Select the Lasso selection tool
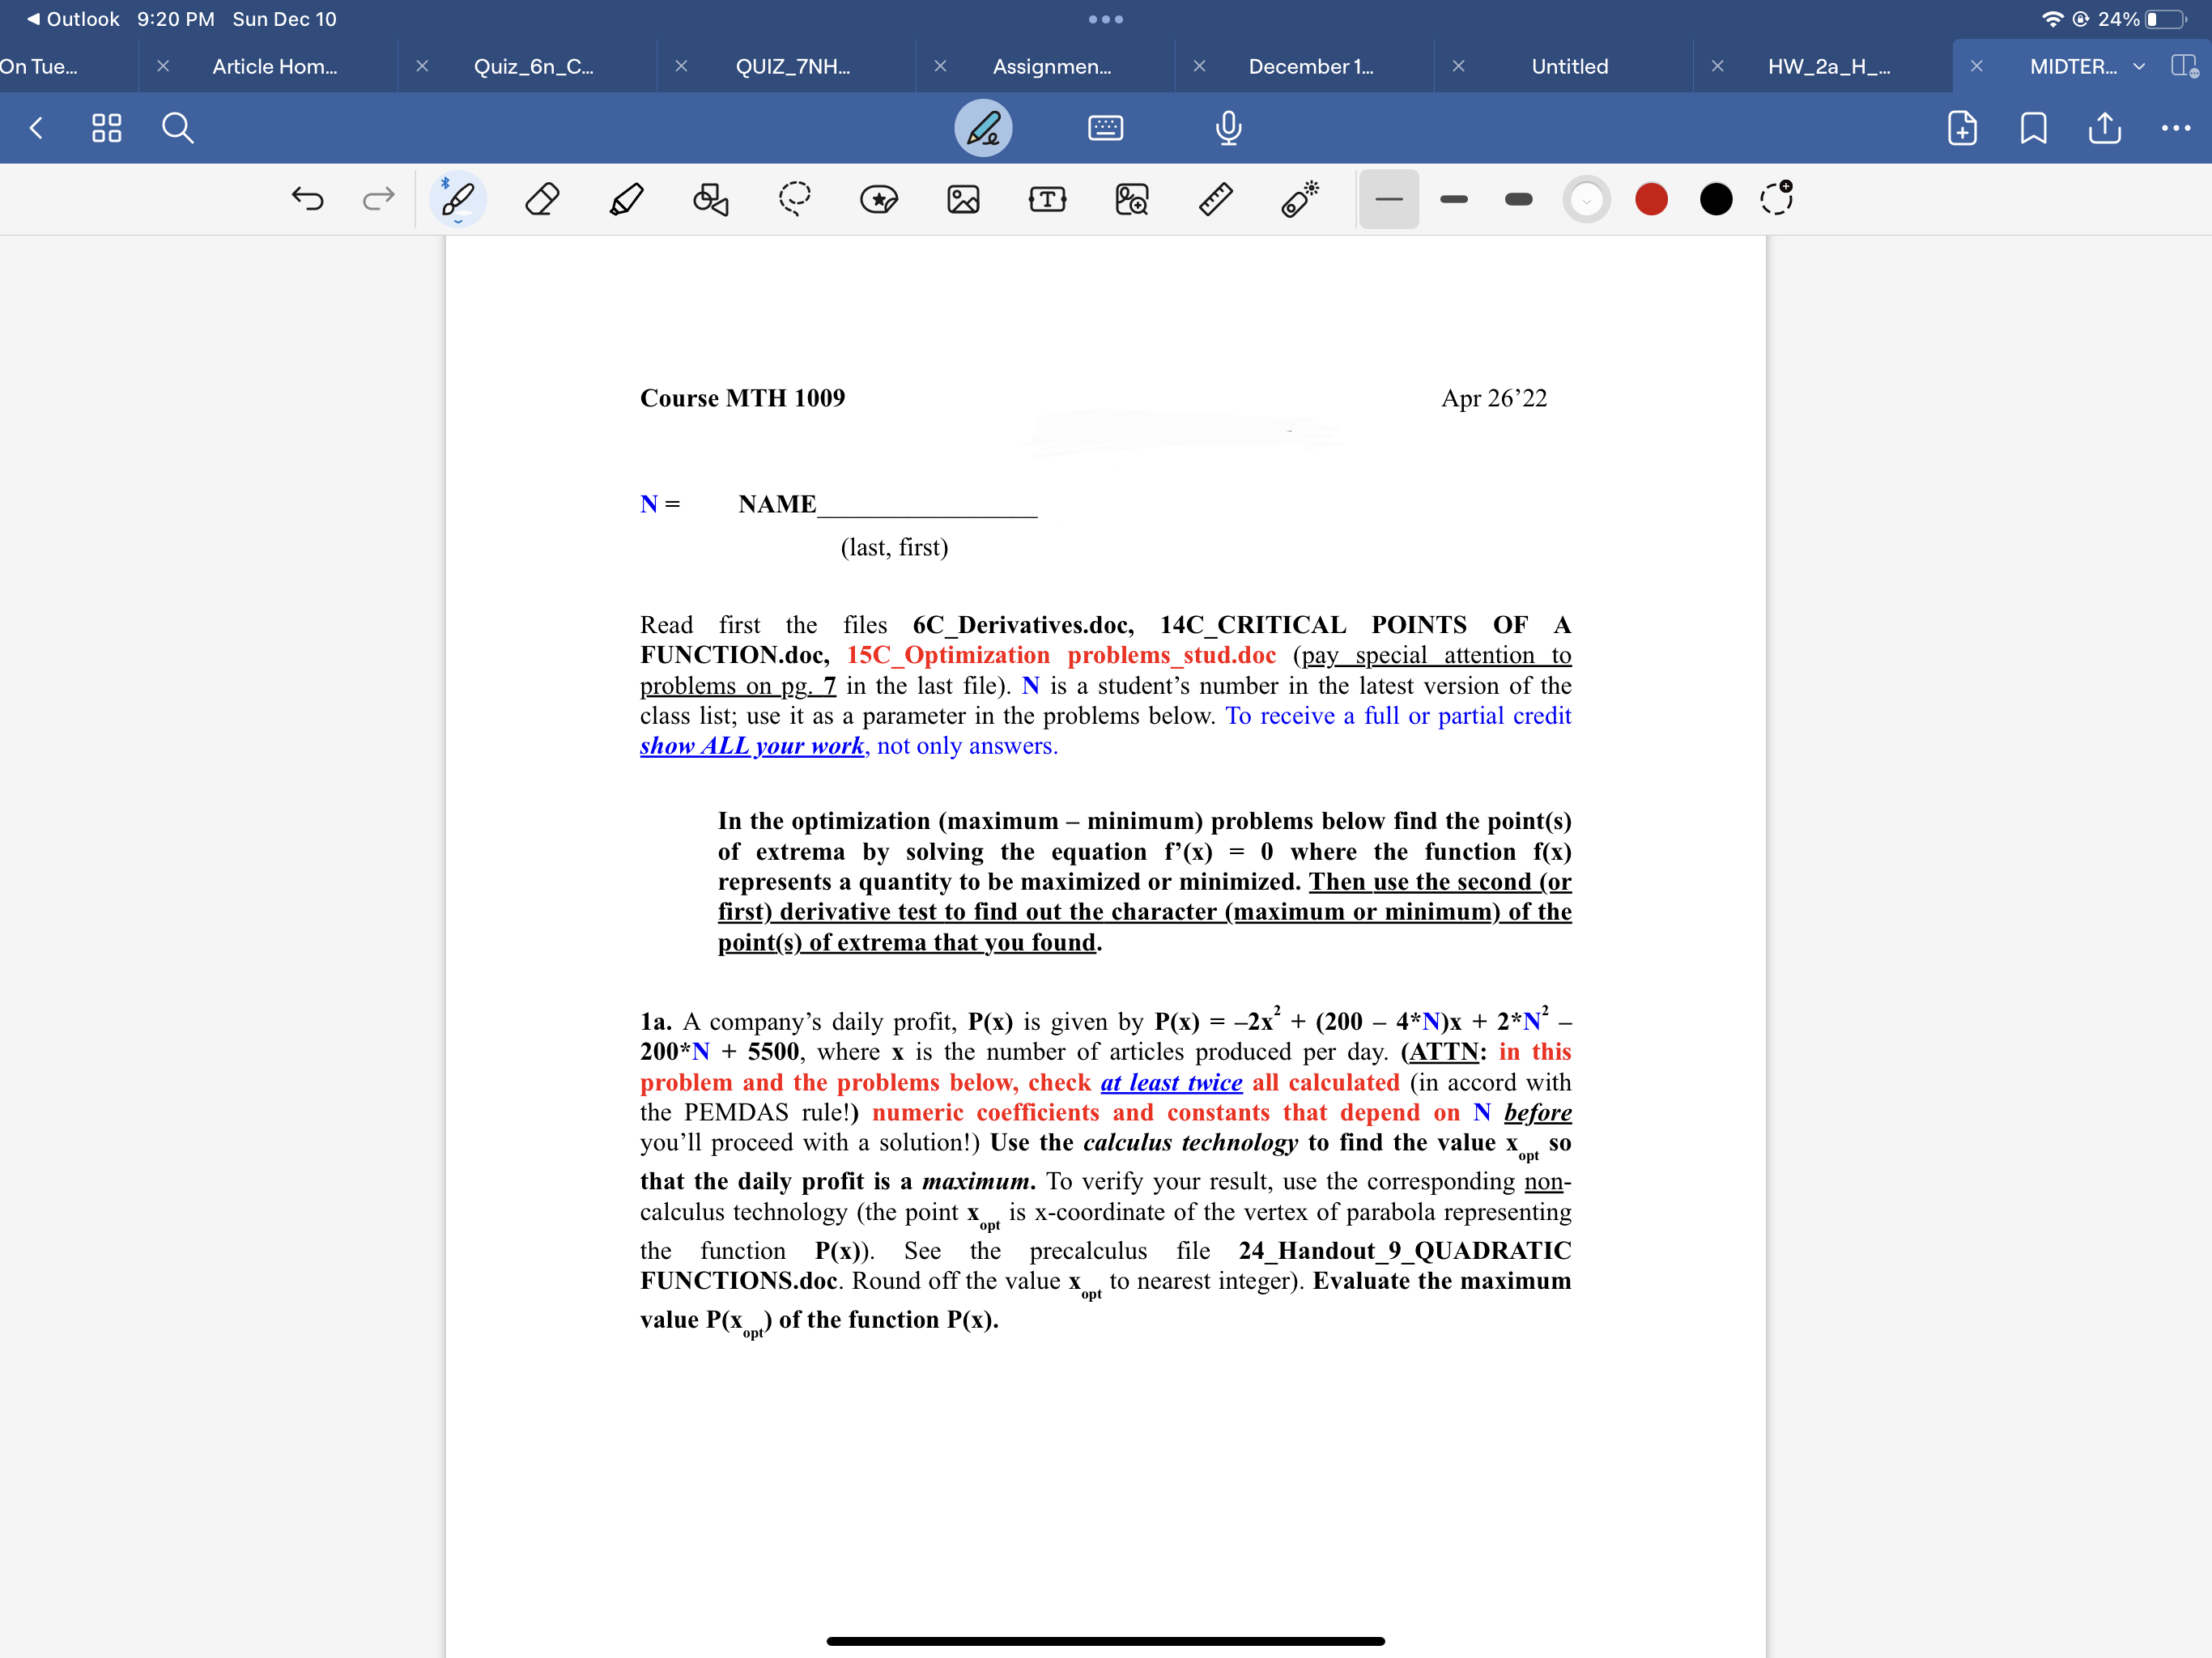Image resolution: width=2212 pixels, height=1658 pixels. [x=794, y=199]
